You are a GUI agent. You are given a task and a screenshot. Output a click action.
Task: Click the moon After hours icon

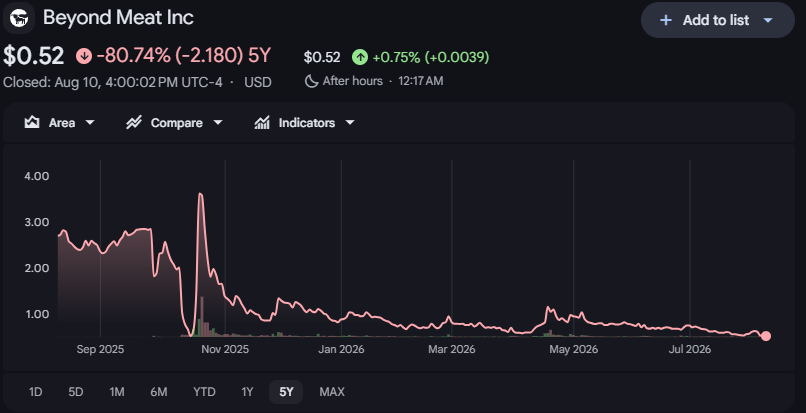(312, 81)
